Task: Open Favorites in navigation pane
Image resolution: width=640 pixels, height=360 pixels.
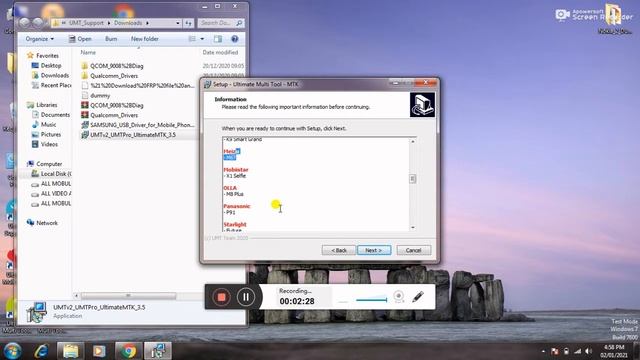Action: (x=47, y=56)
